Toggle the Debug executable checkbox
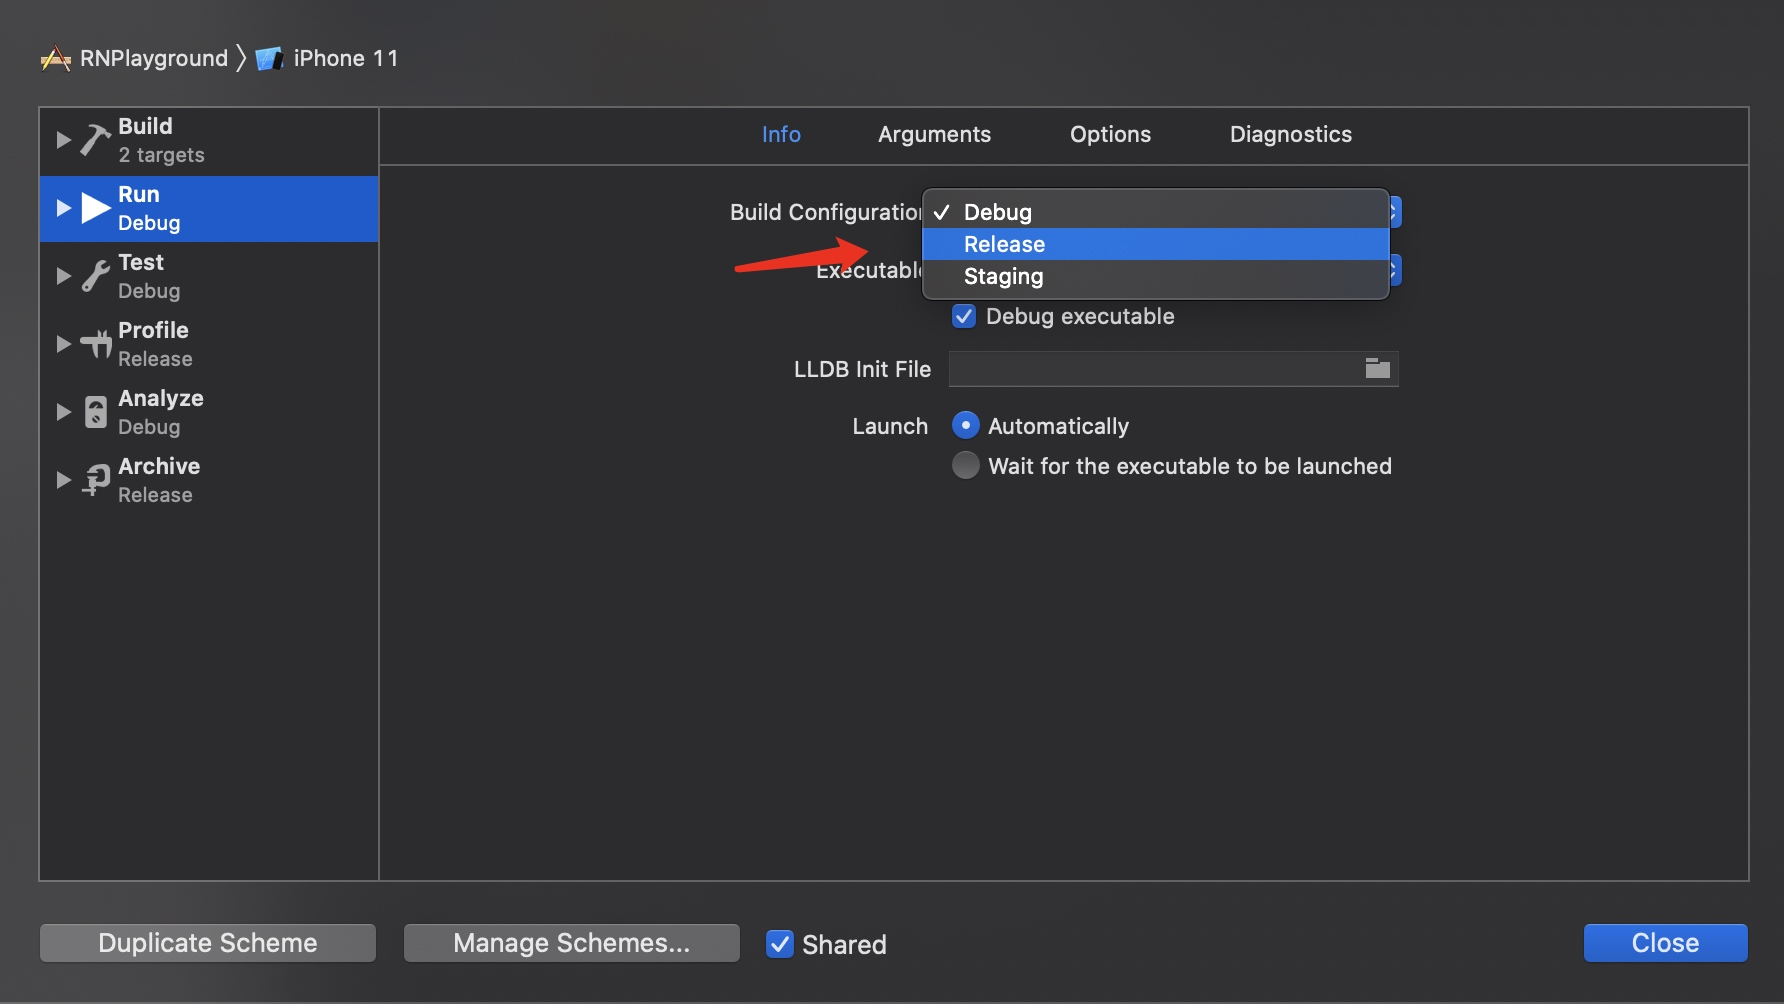 [x=964, y=317]
